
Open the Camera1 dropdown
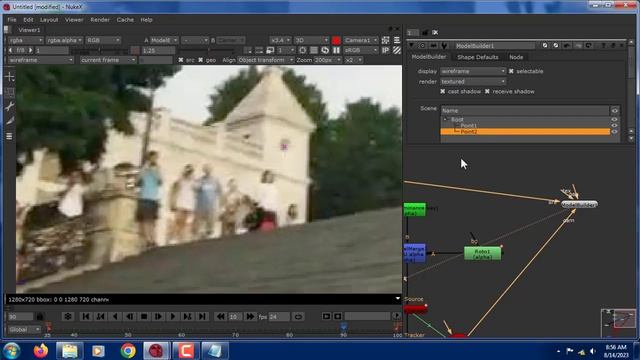(x=361, y=40)
